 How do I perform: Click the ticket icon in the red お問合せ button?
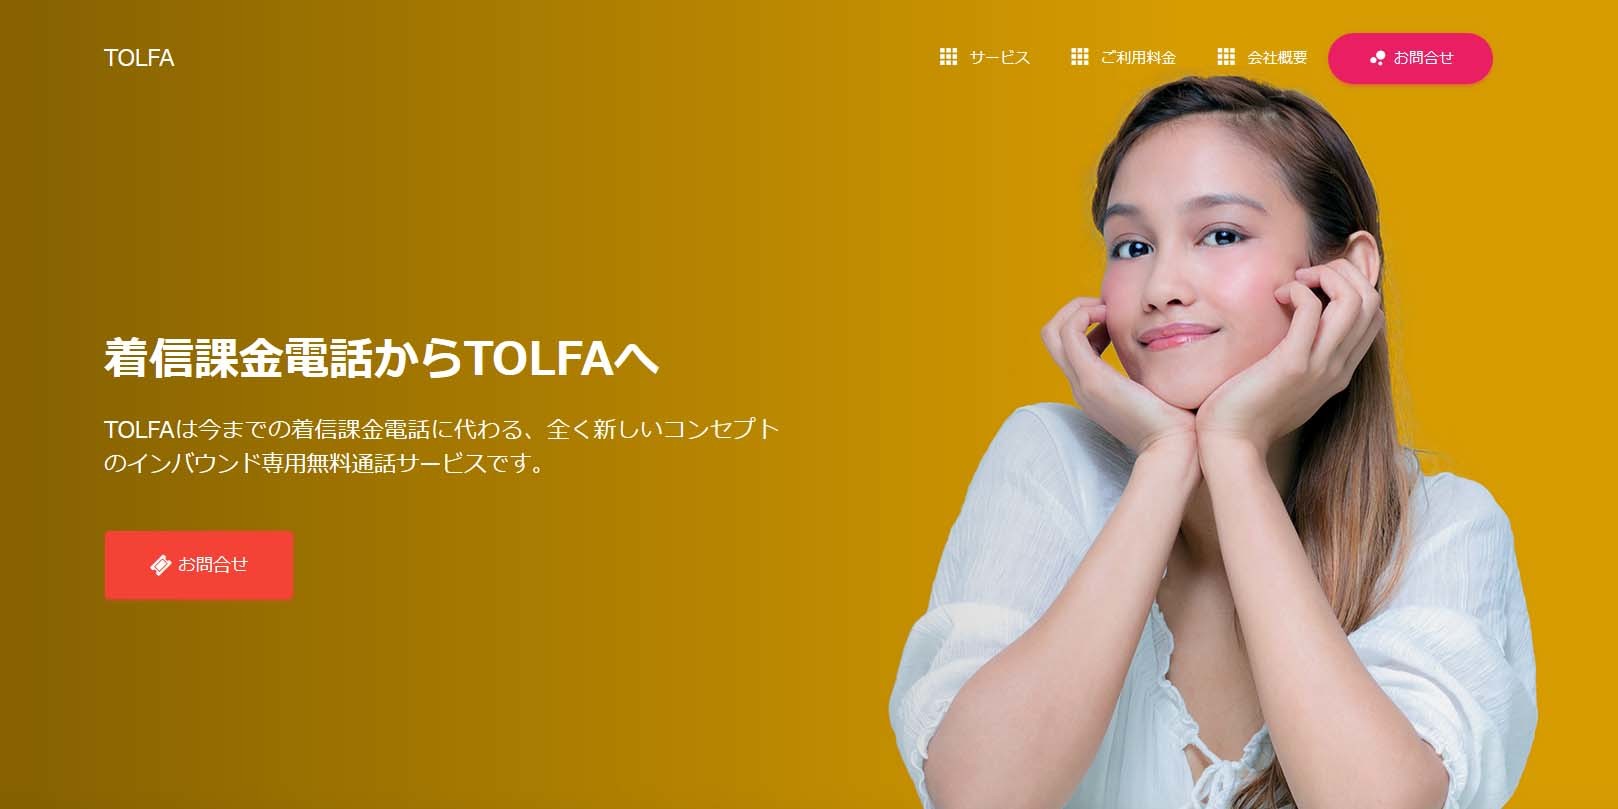pyautogui.click(x=160, y=565)
